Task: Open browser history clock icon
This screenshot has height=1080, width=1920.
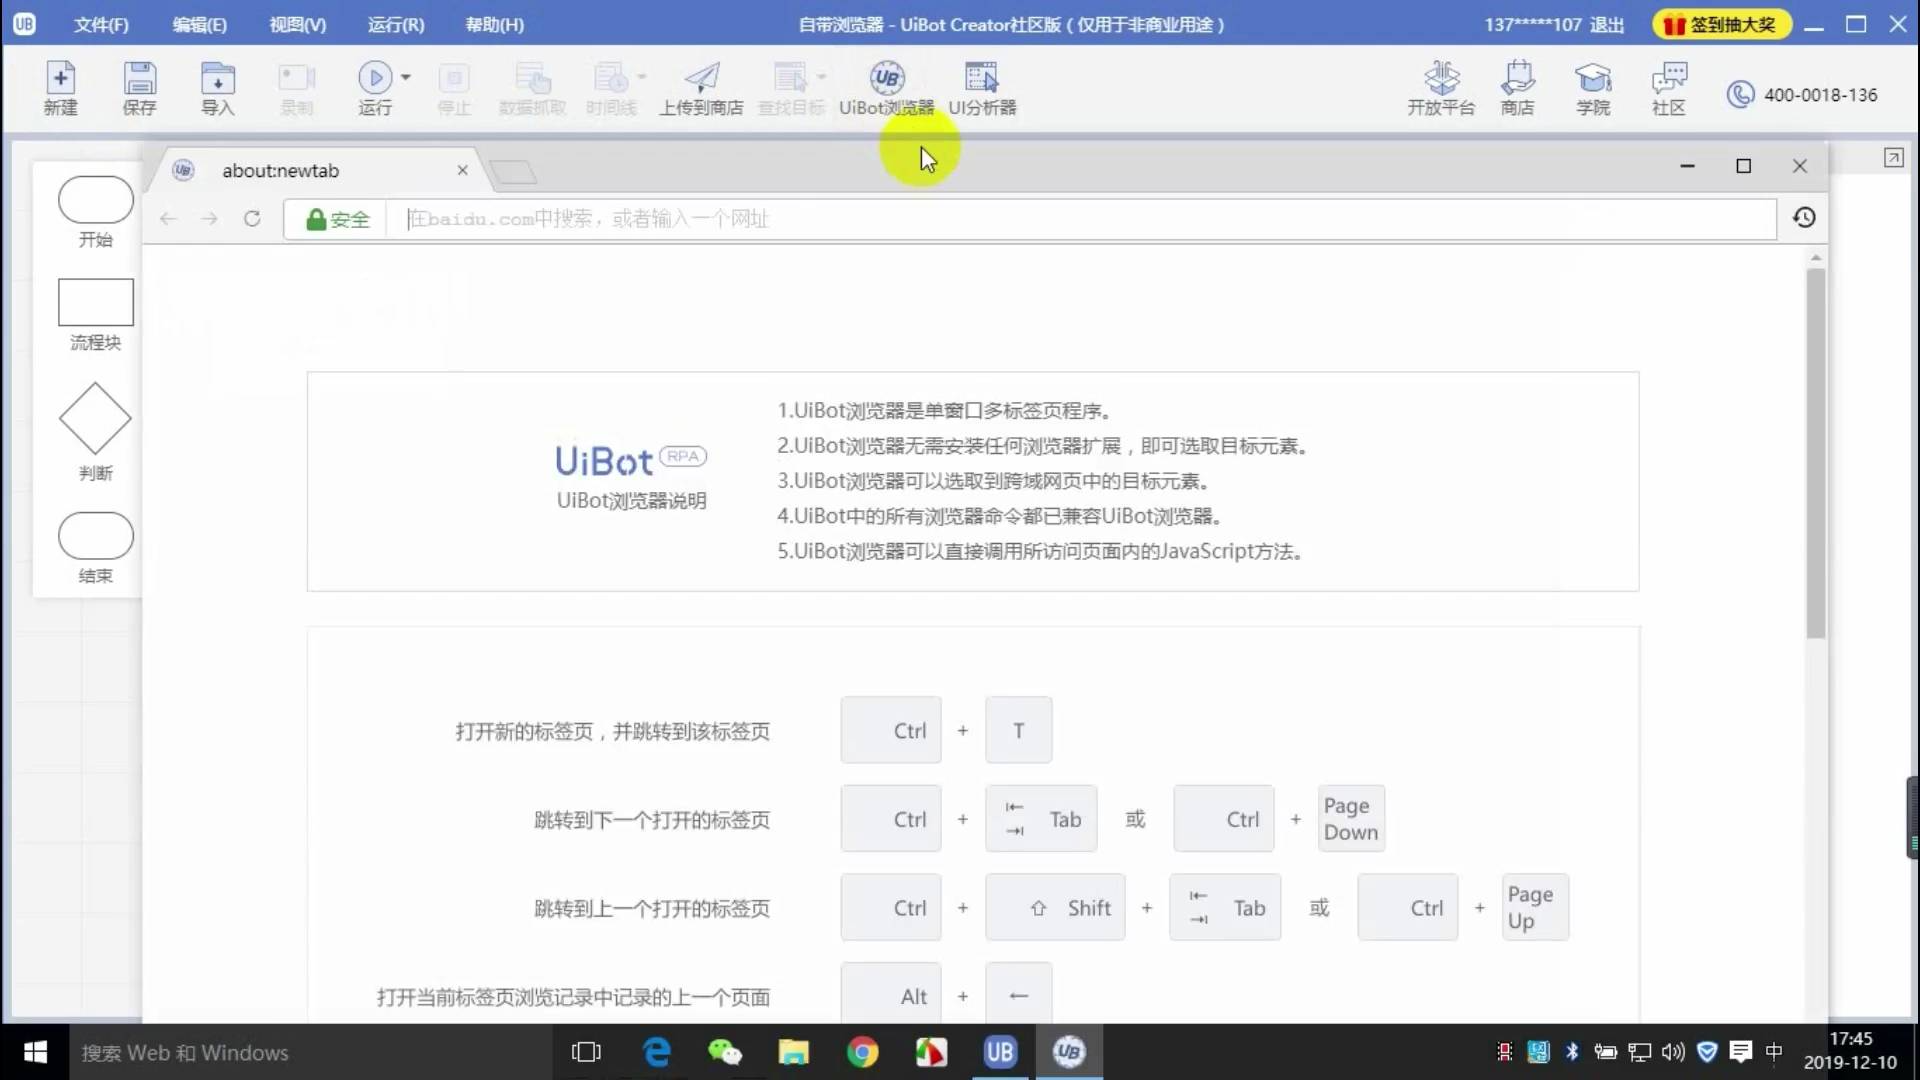Action: coord(1804,217)
